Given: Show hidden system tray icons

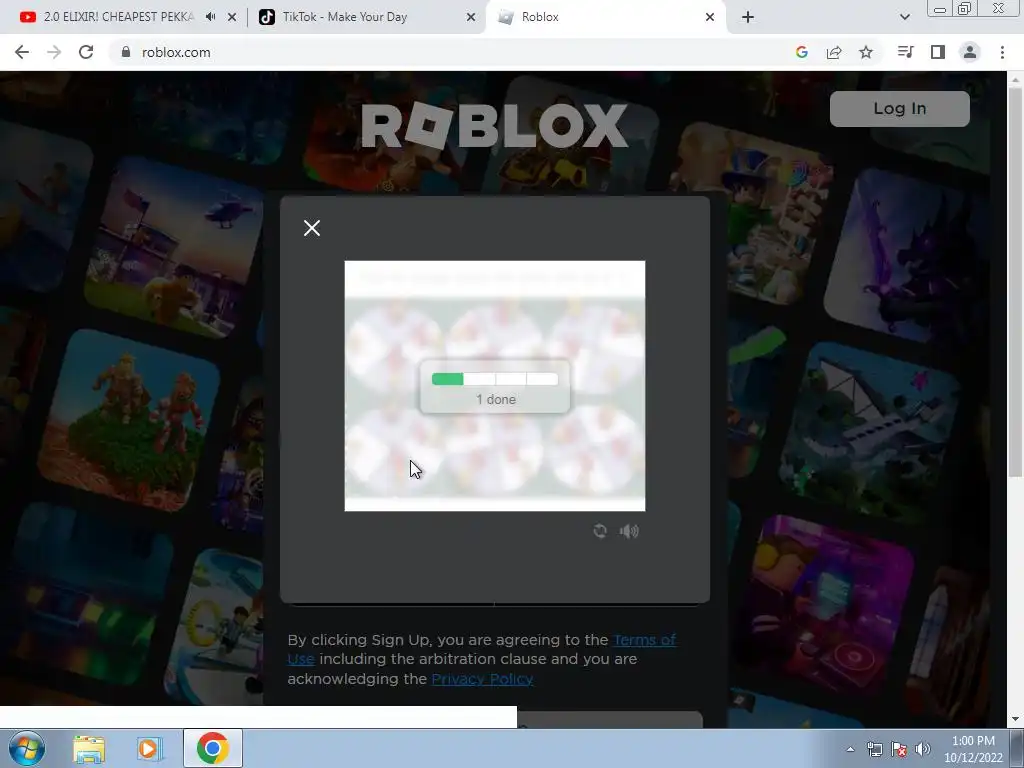Looking at the screenshot, I should pos(850,750).
